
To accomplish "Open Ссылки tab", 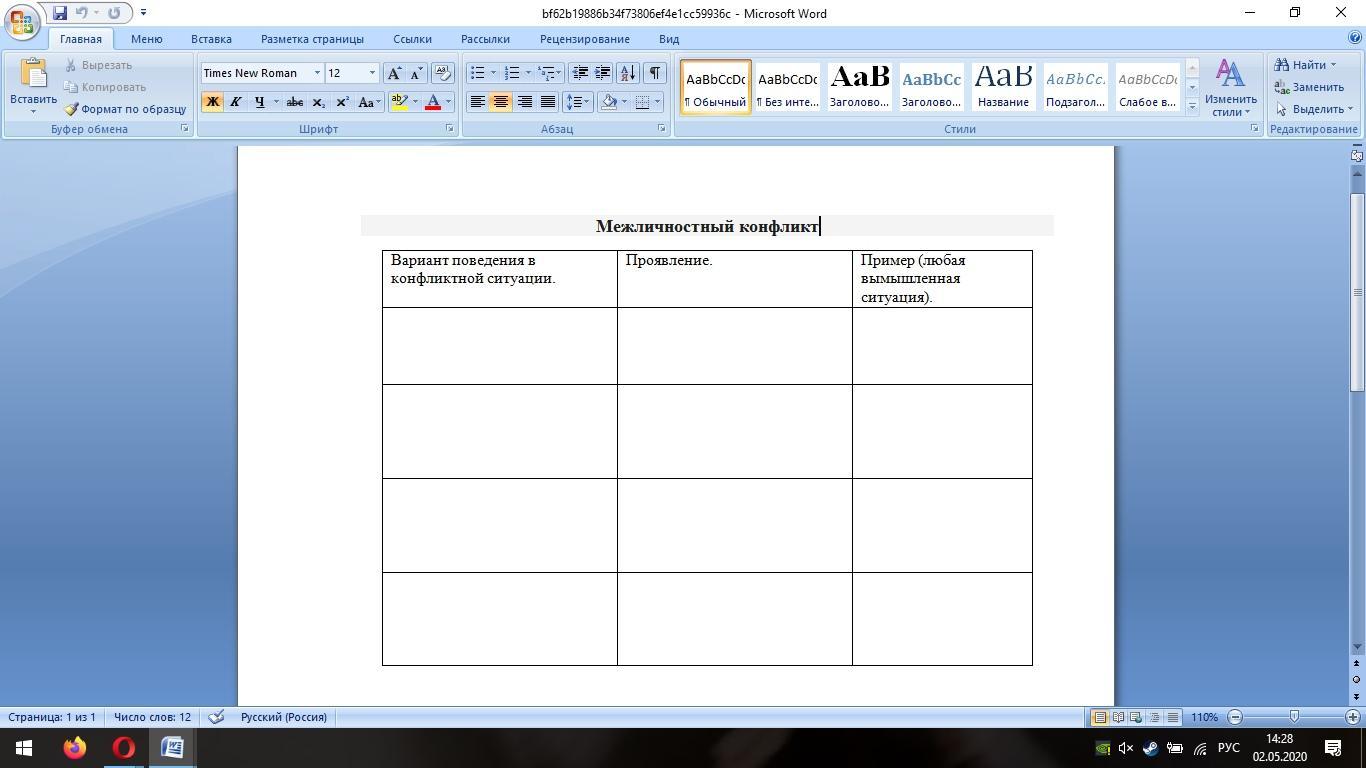I will tap(412, 39).
